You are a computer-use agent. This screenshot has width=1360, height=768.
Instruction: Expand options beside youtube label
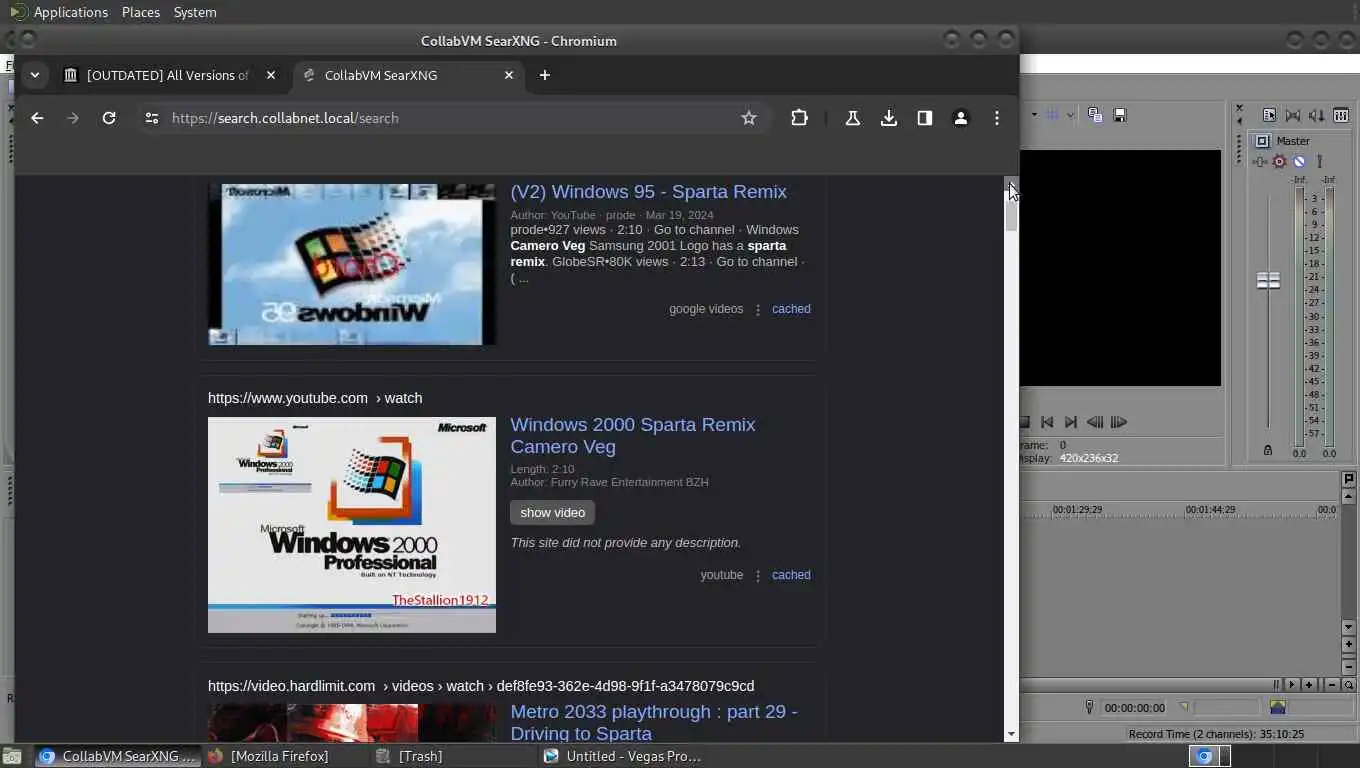758,576
